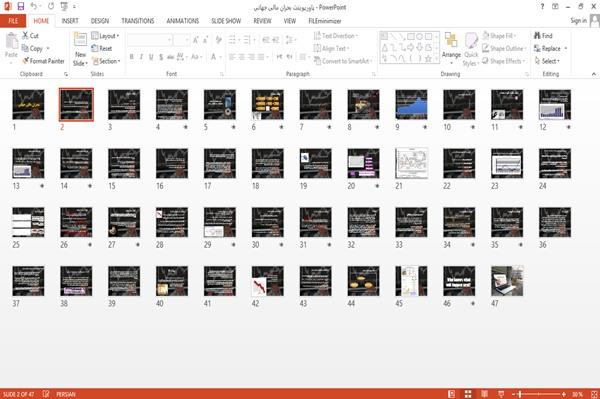Open the Layout dropdown
Screen dimensions: 600x399
tap(105, 36)
